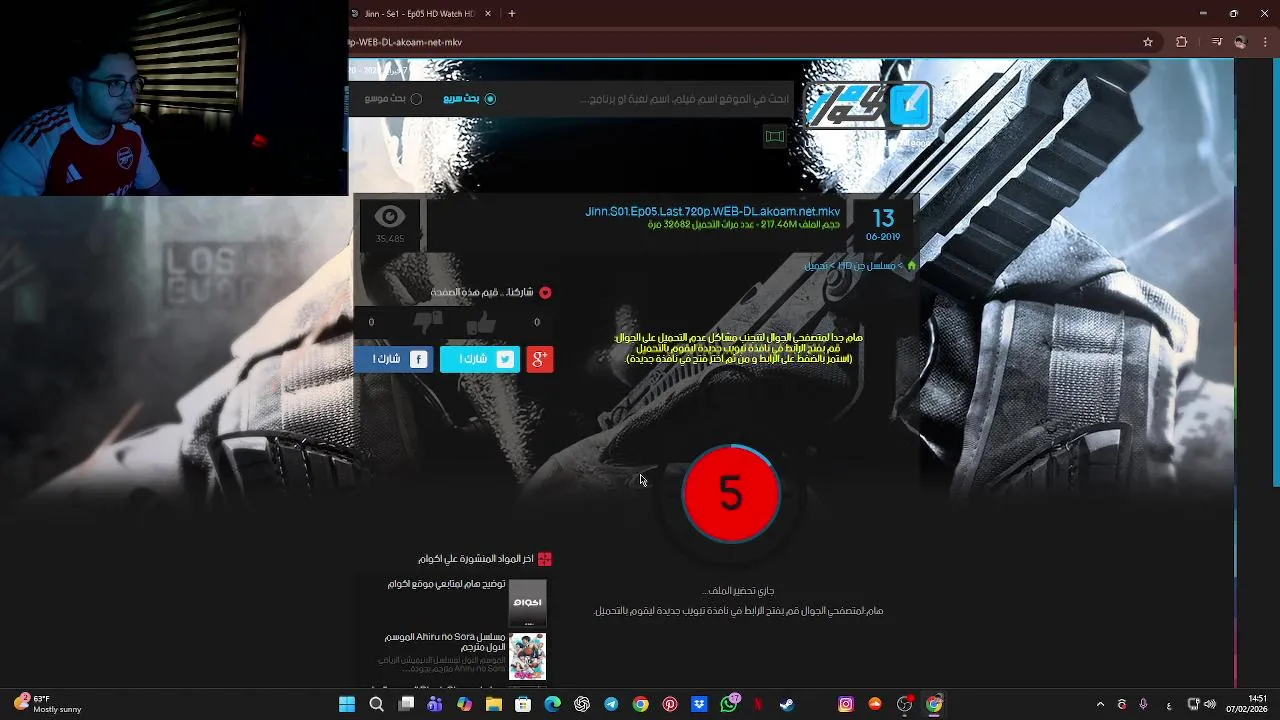Expand the system tray hidden icons
Image resolution: width=1280 pixels, height=720 pixels.
(x=1100, y=704)
